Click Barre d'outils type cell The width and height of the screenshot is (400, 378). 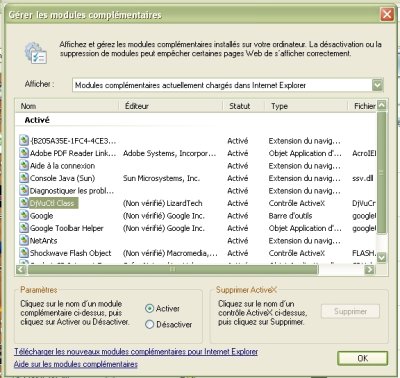click(290, 216)
